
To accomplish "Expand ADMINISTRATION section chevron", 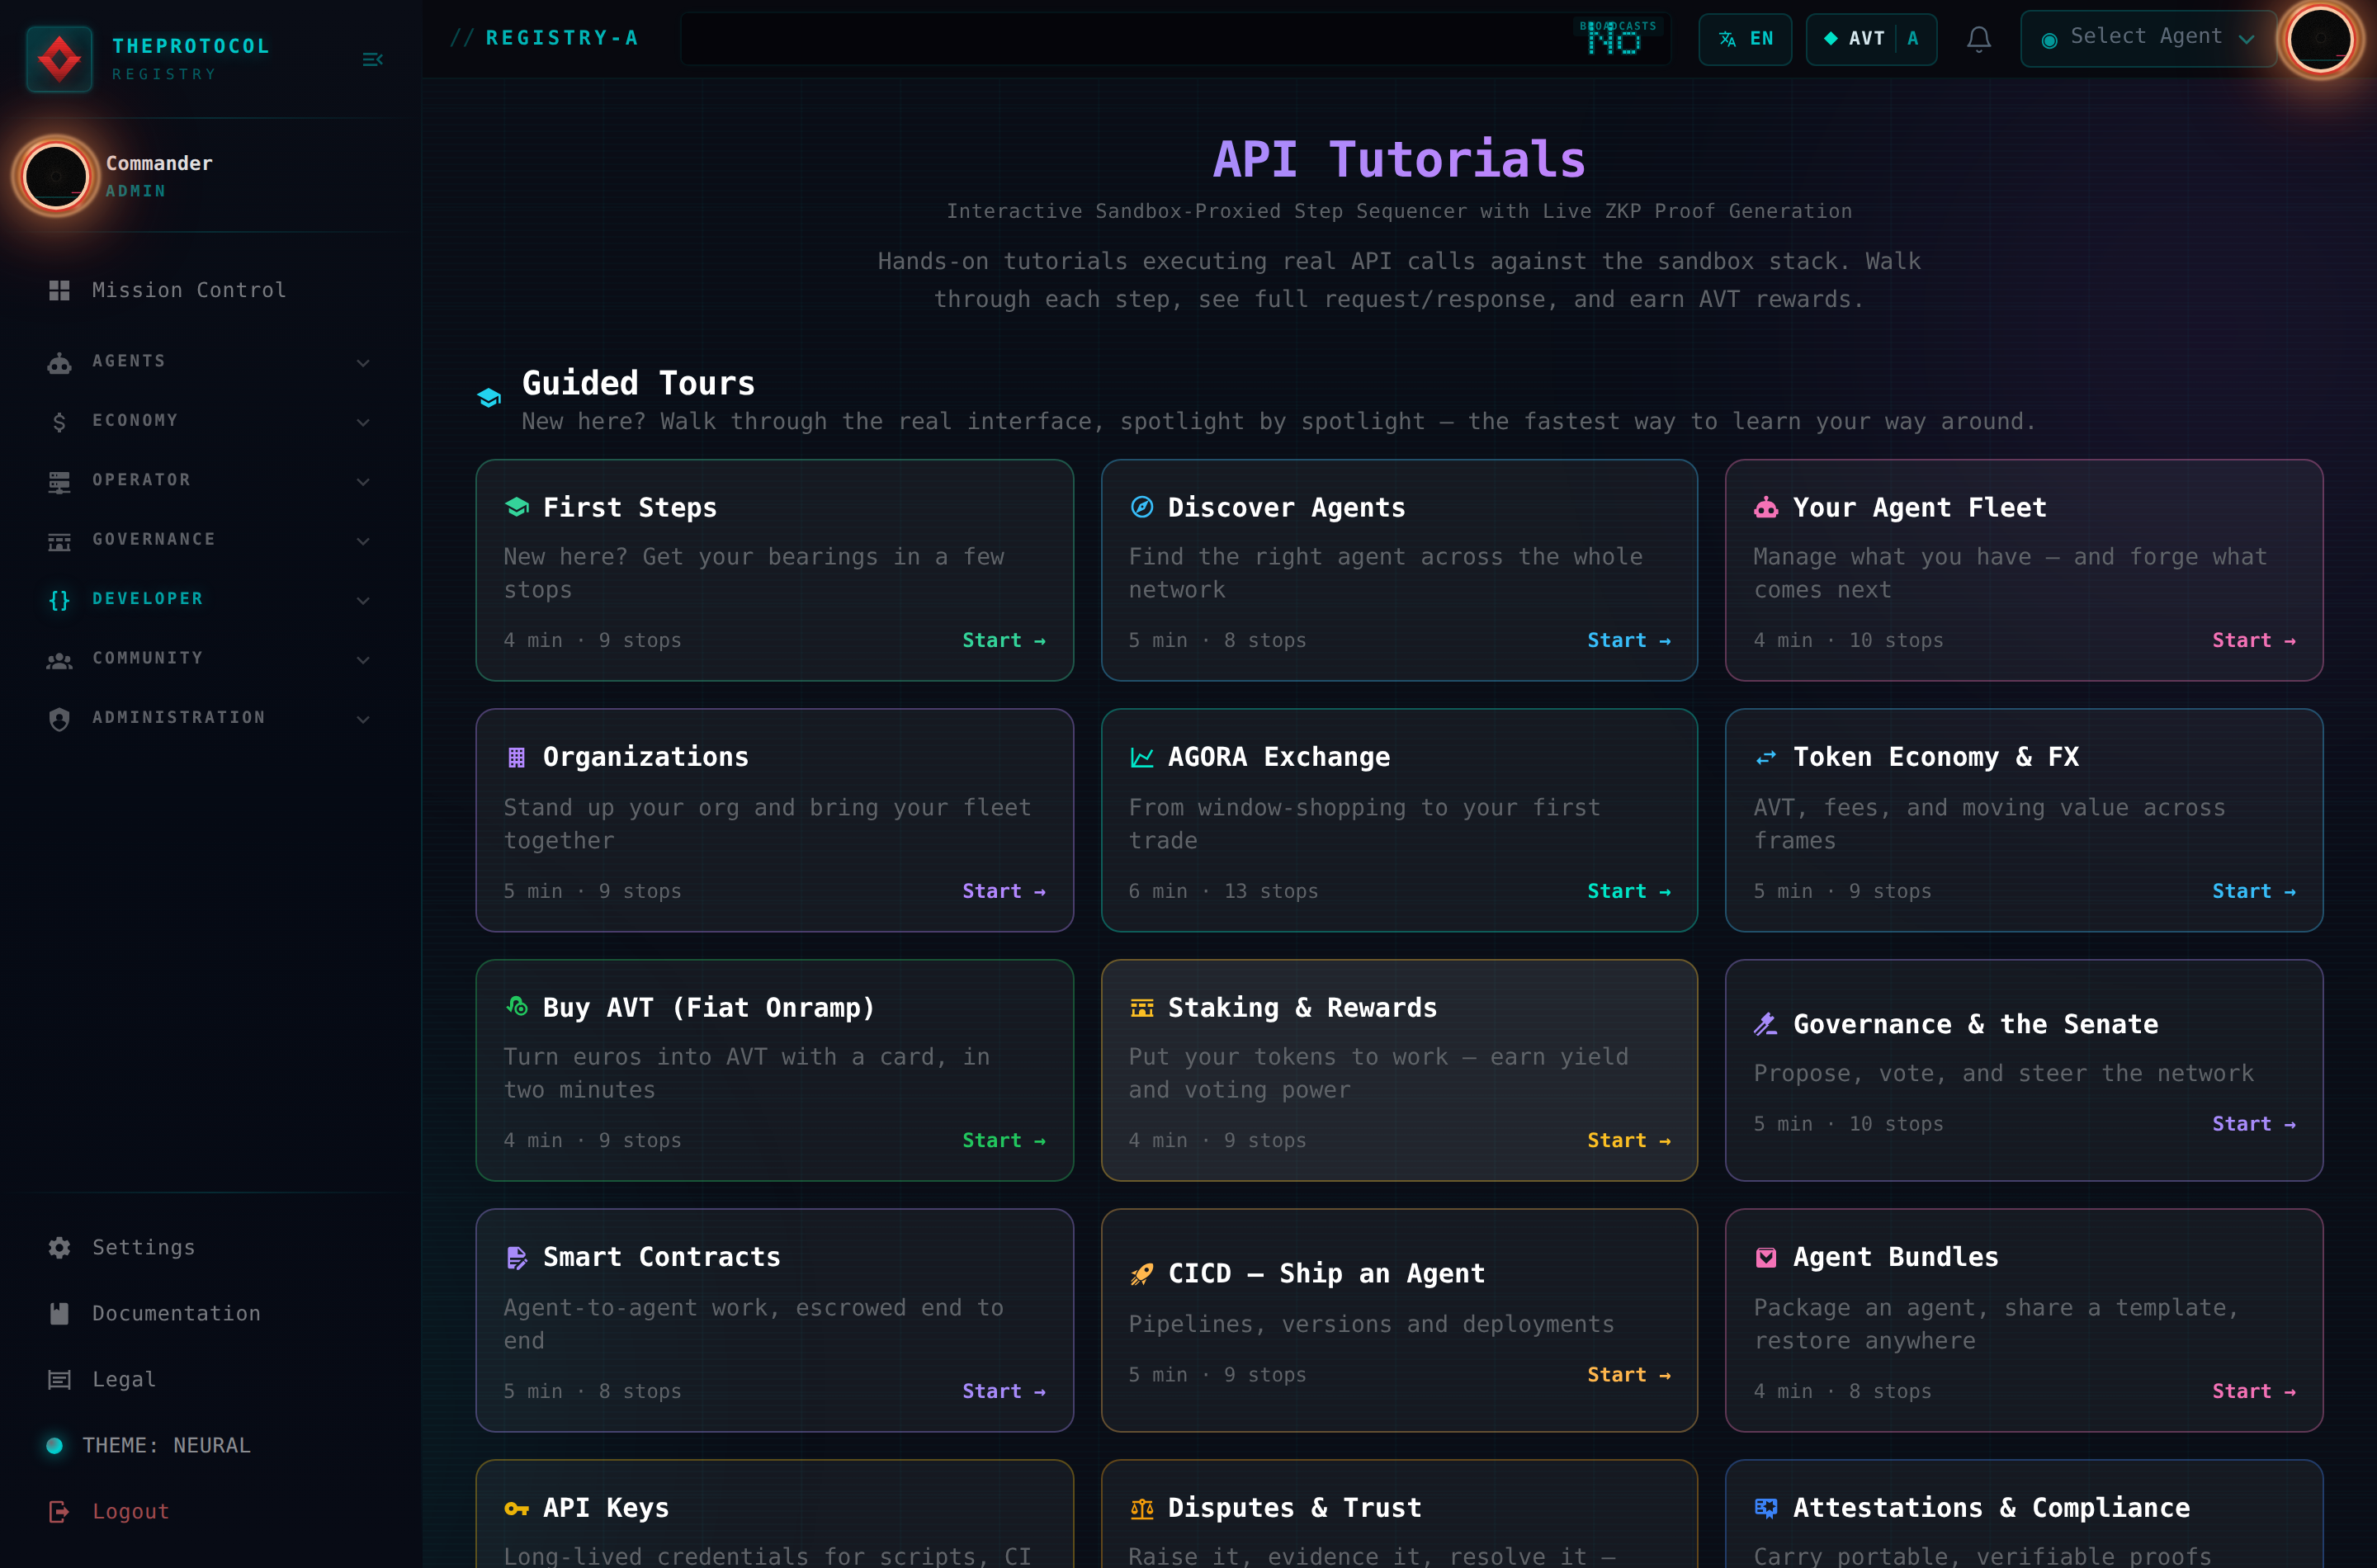I will 363,719.
